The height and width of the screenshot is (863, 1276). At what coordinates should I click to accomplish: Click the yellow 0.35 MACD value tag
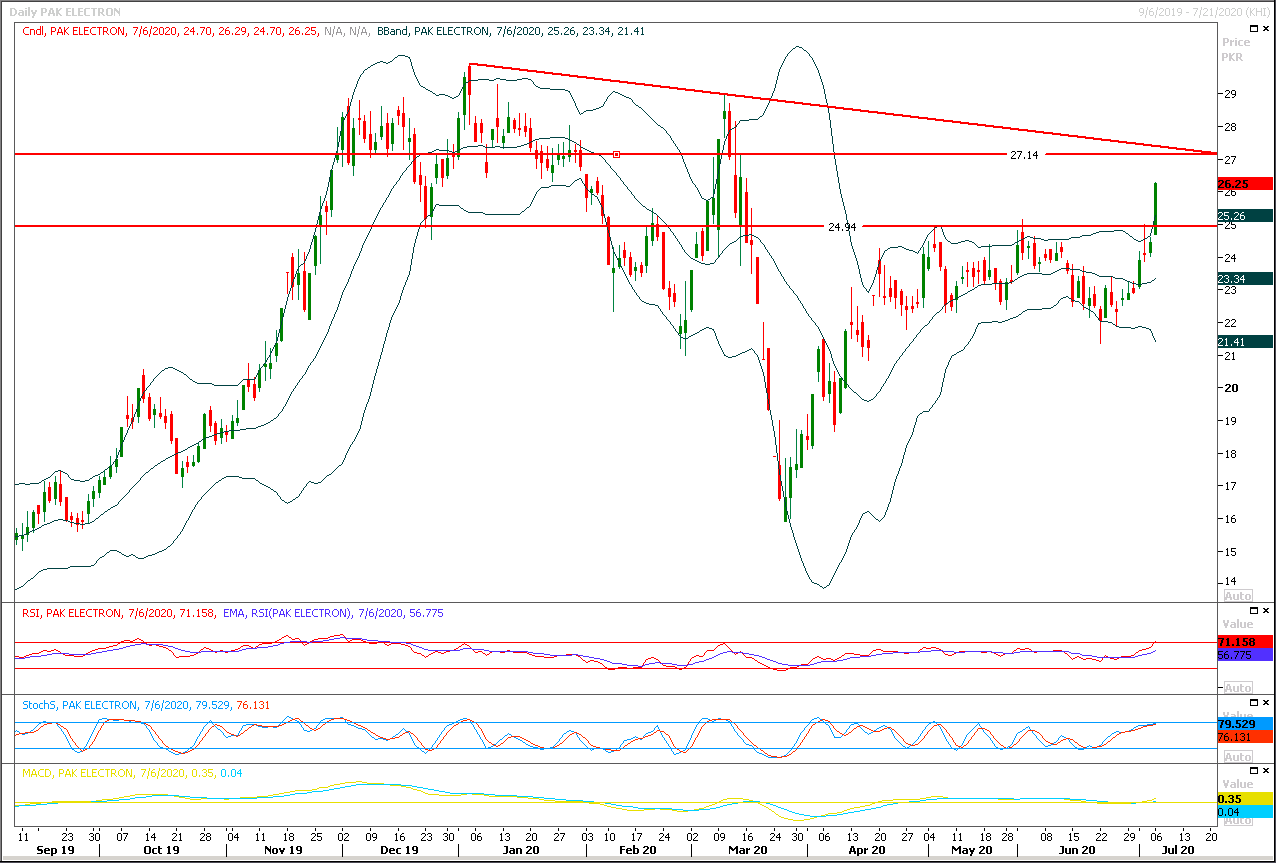1245,799
